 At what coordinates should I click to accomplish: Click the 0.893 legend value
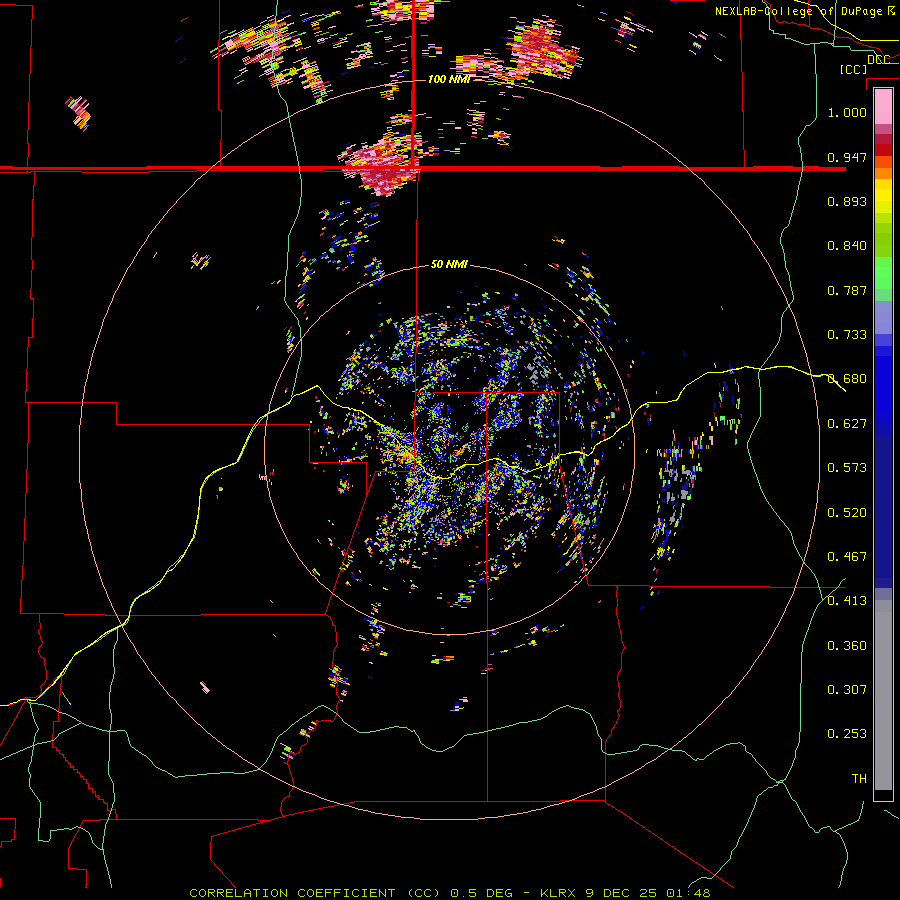847,201
